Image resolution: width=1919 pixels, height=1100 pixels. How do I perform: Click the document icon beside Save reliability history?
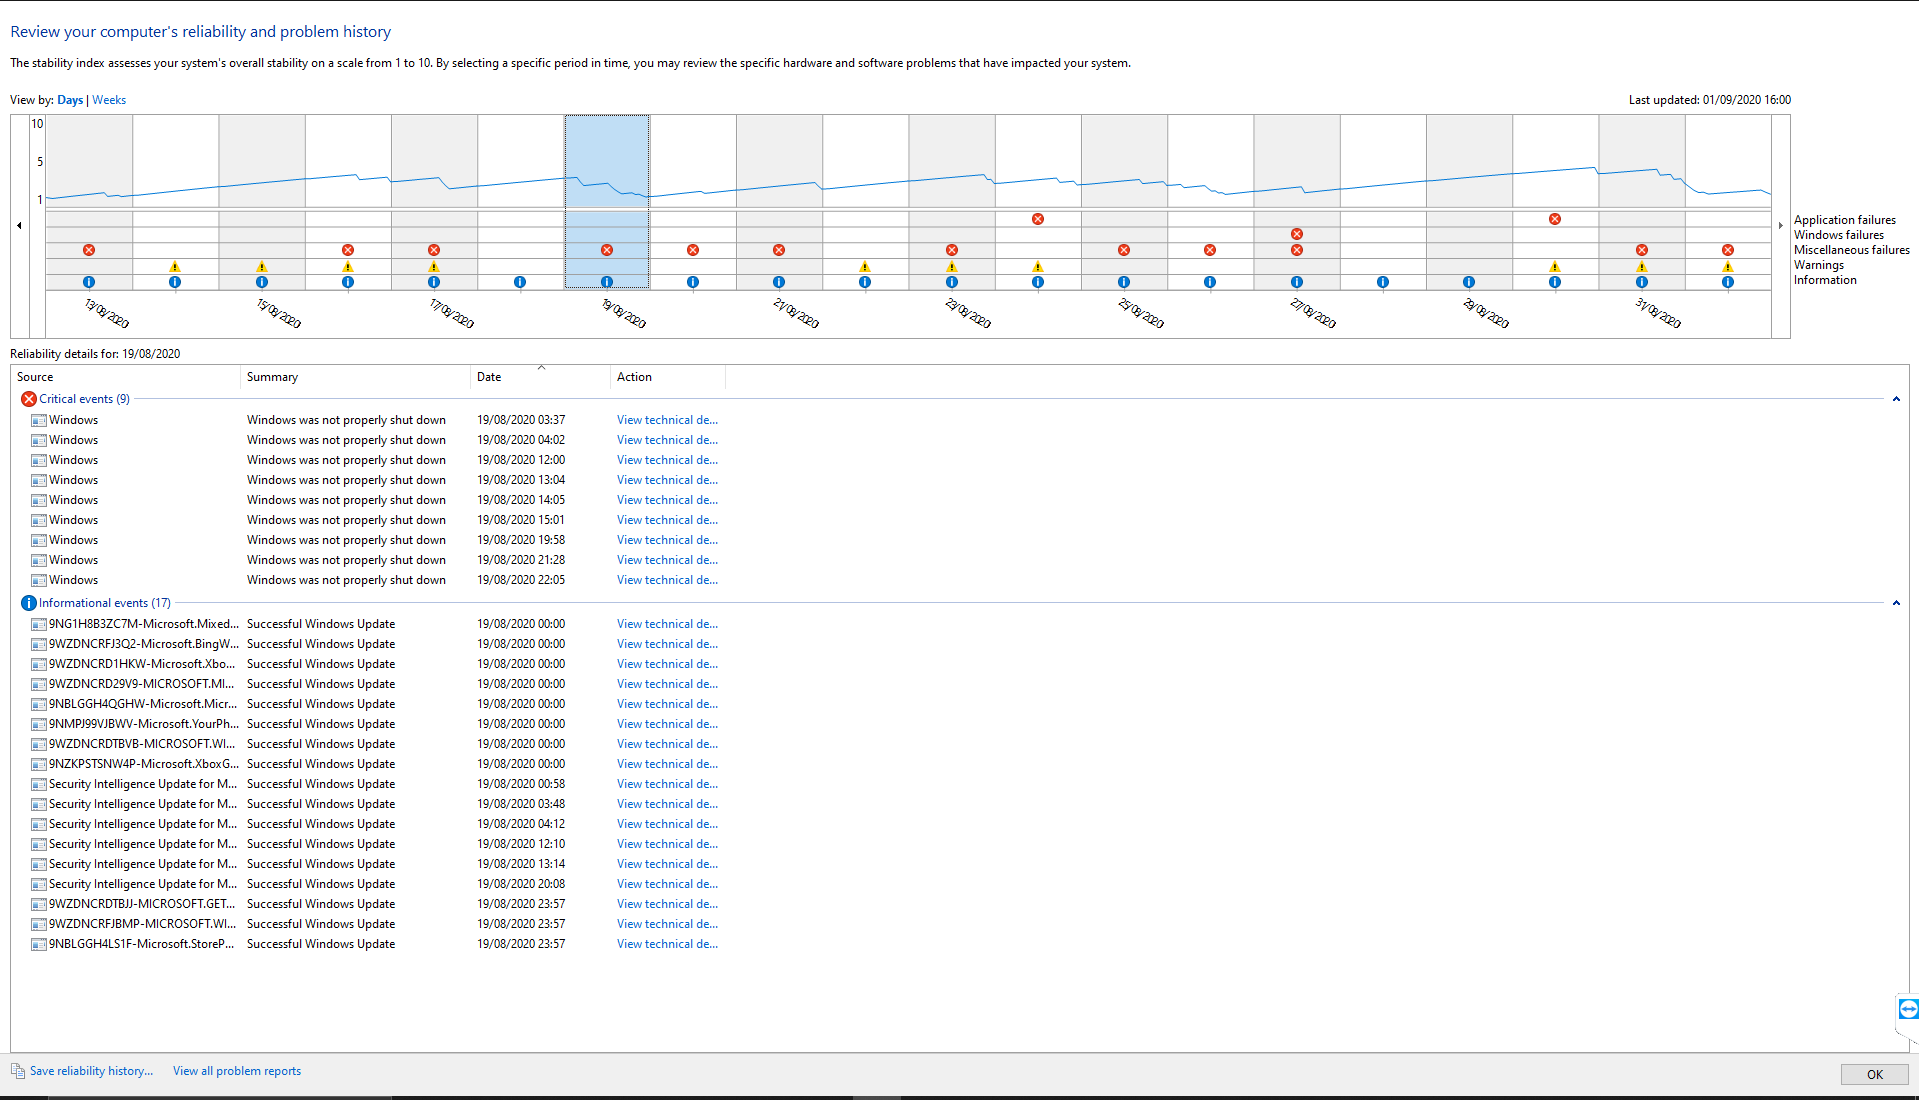coord(18,1071)
